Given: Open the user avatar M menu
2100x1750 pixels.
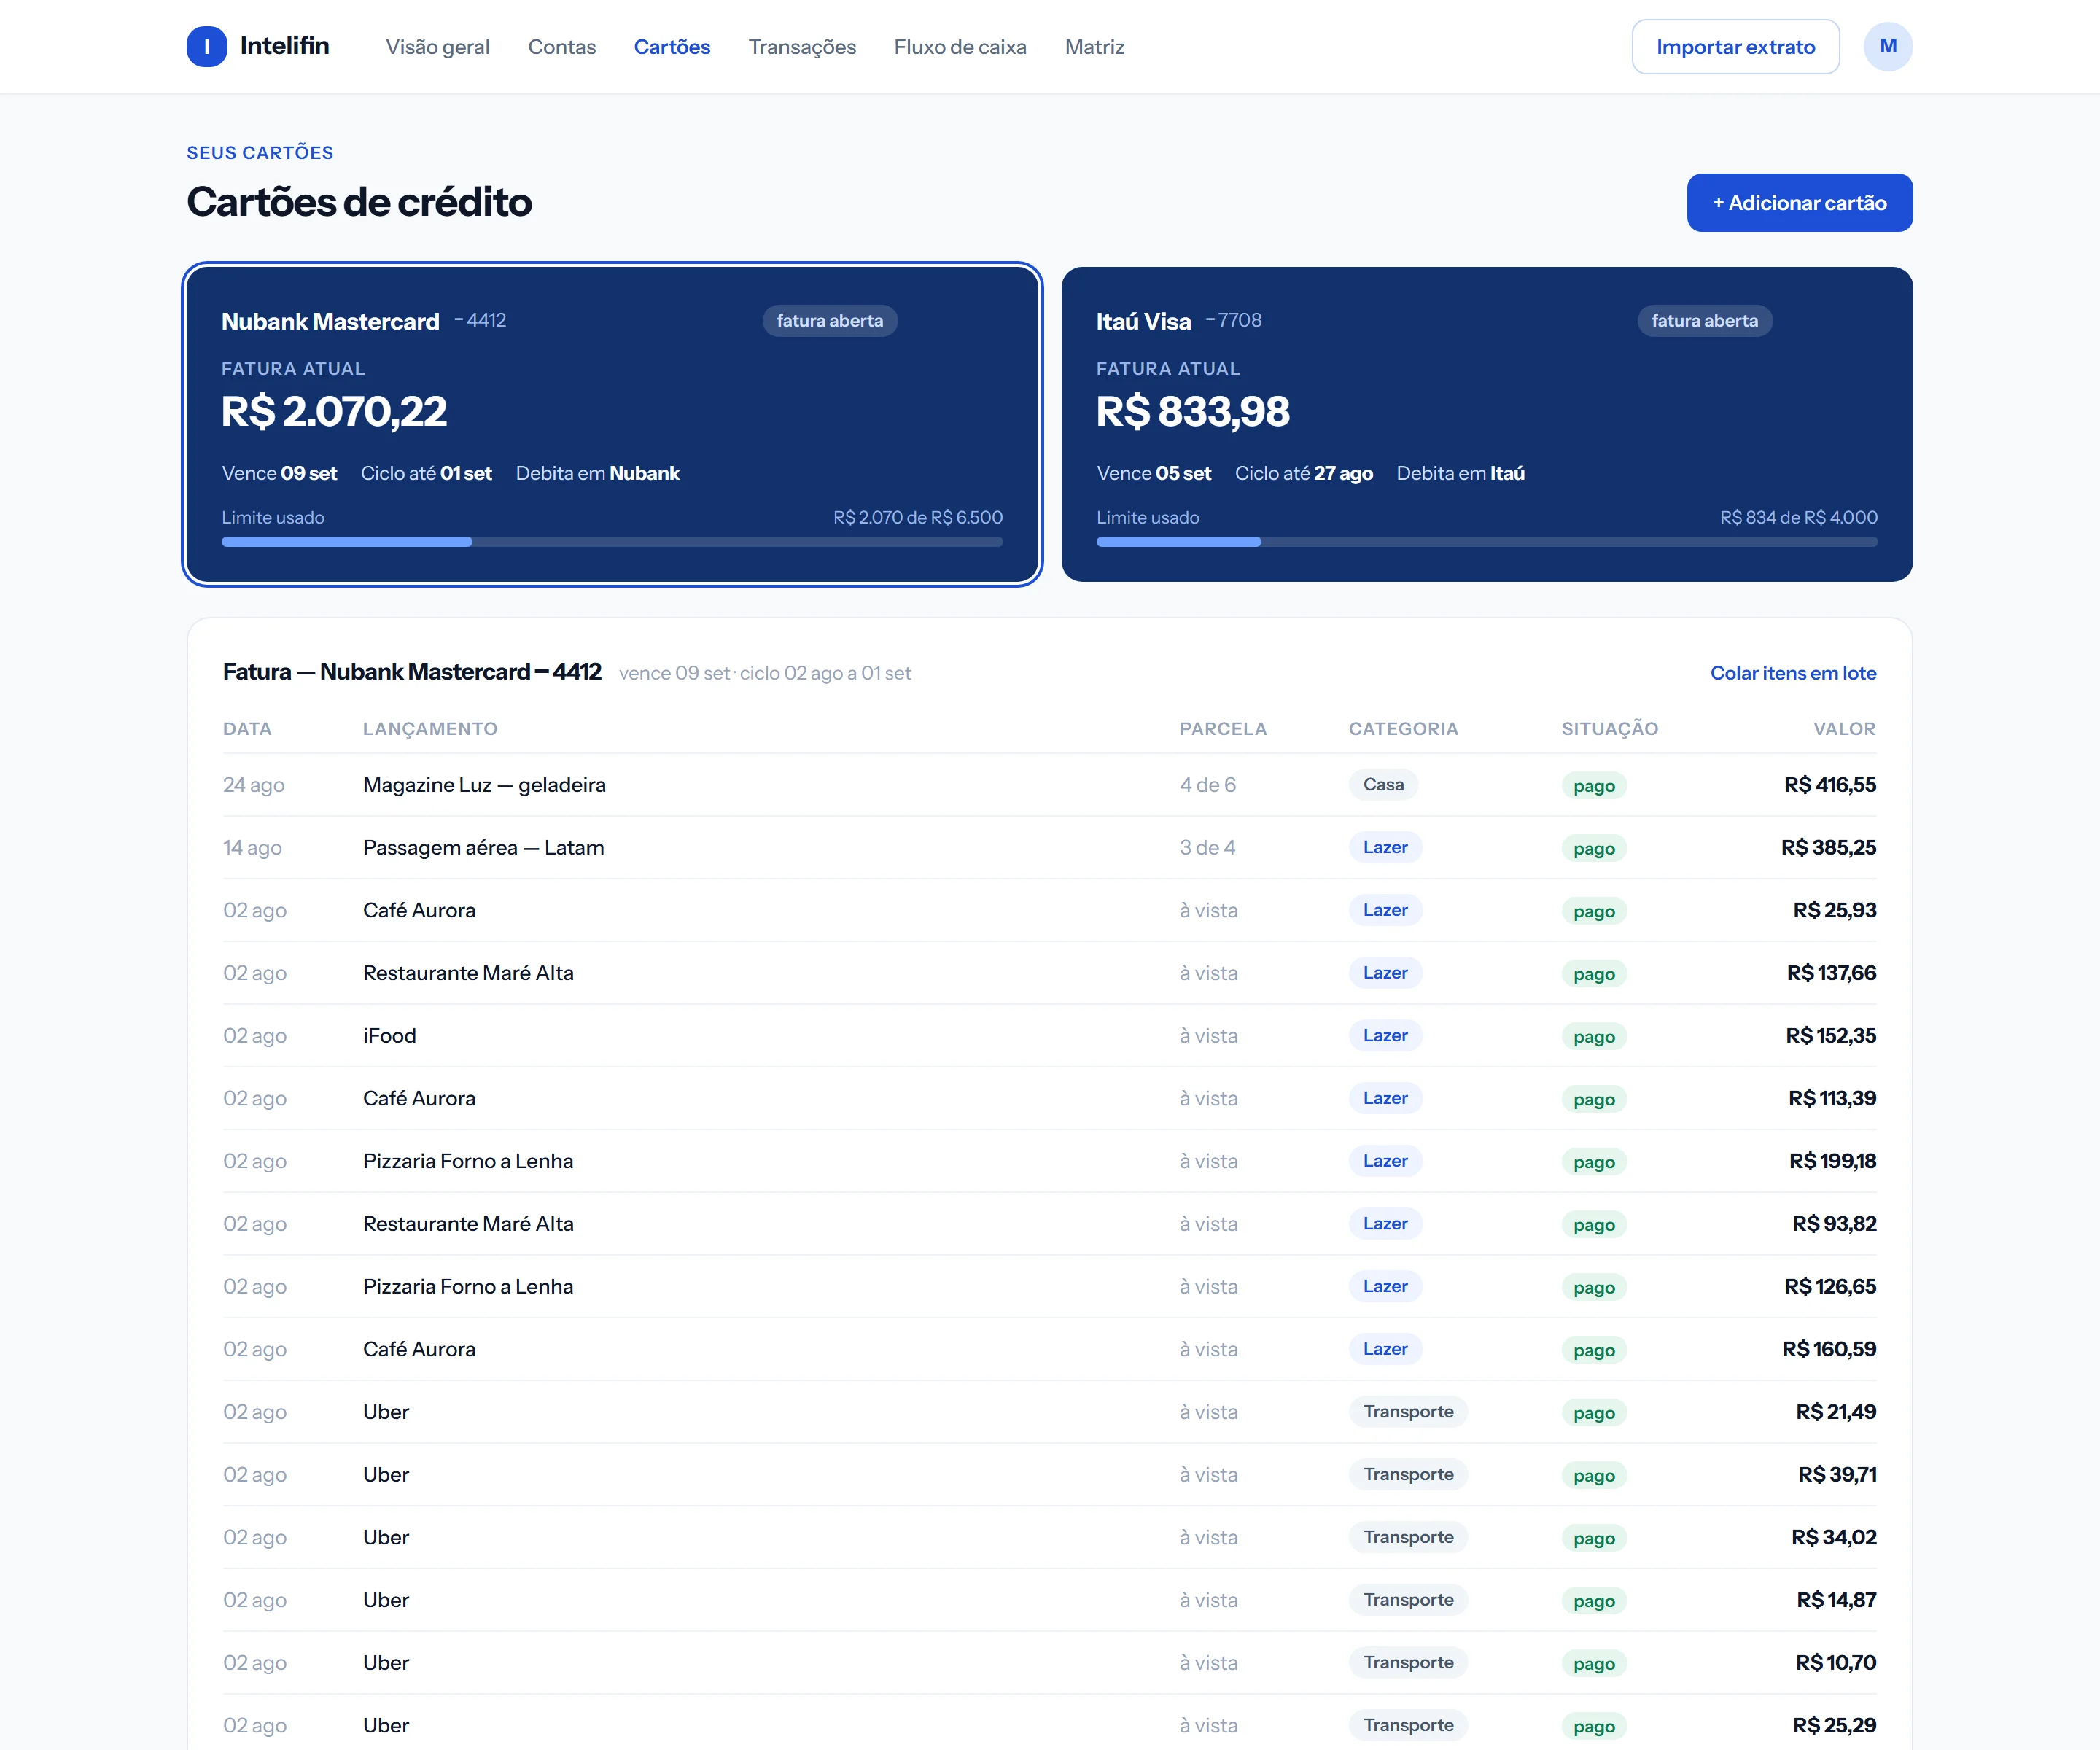Looking at the screenshot, I should pos(1887,47).
